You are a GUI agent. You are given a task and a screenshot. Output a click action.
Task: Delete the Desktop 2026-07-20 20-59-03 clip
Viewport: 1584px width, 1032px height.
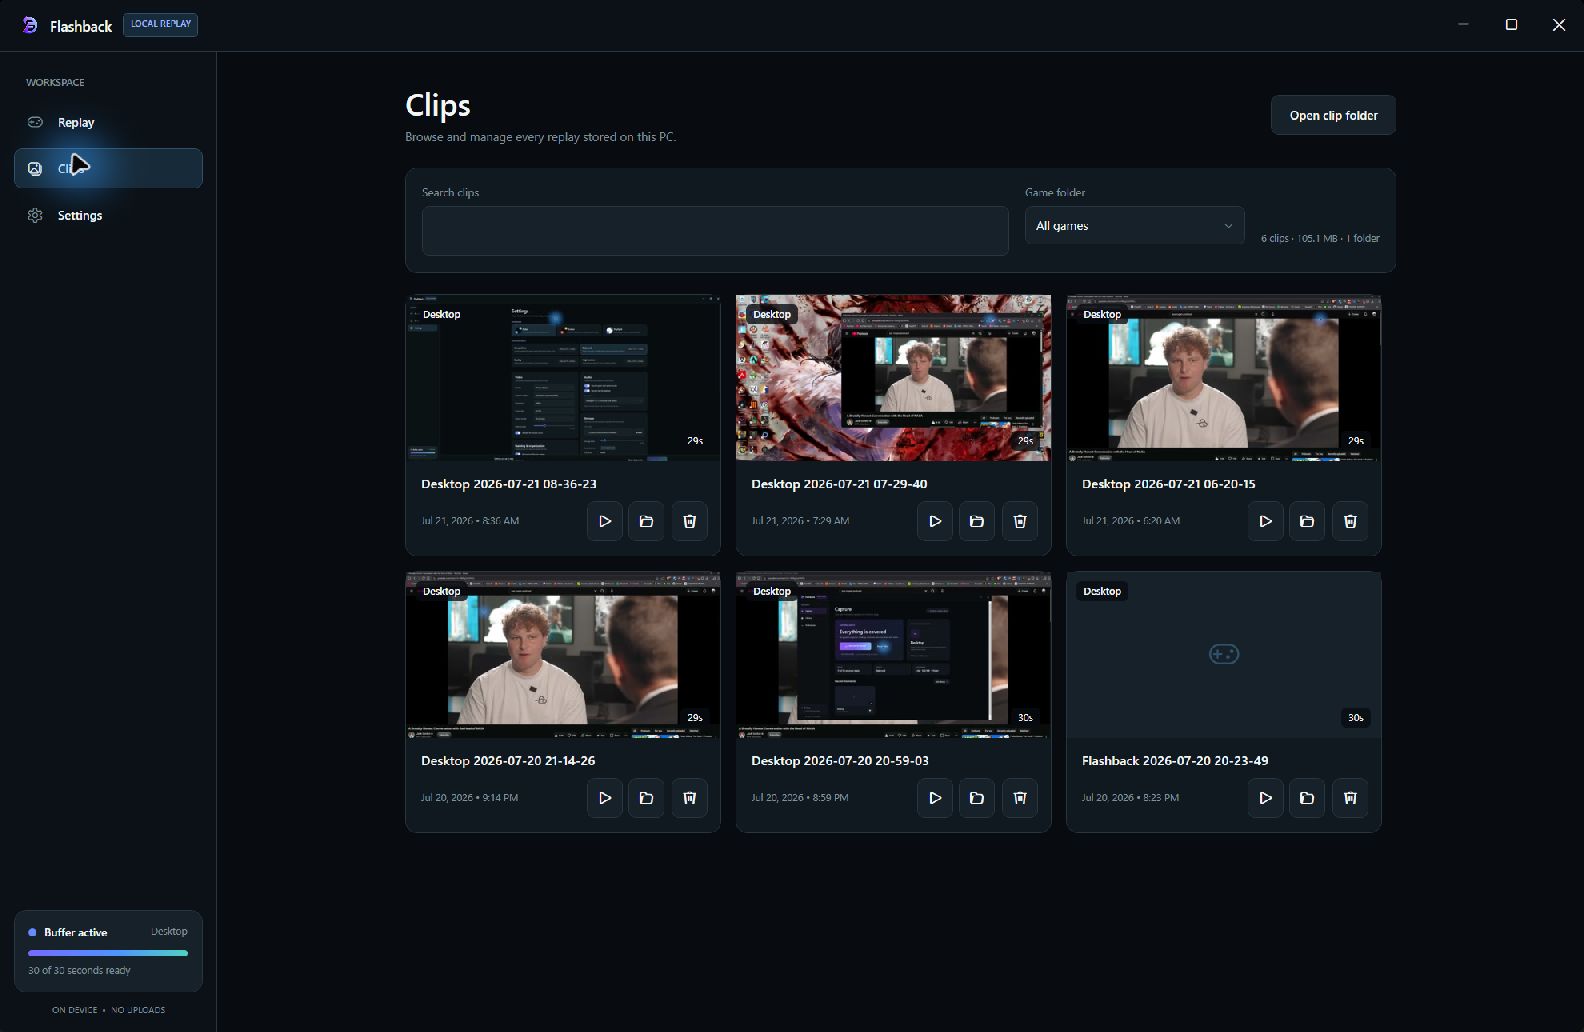(x=1020, y=798)
